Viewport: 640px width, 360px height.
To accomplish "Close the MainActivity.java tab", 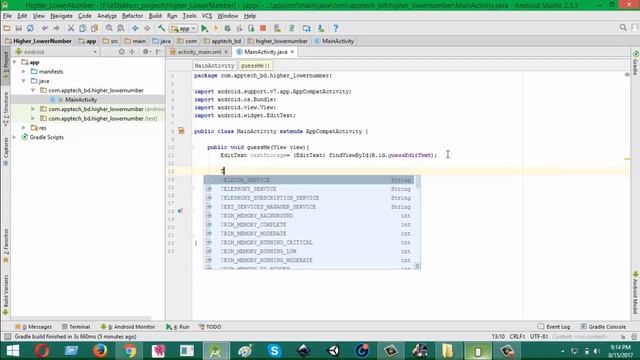I will click(292, 52).
